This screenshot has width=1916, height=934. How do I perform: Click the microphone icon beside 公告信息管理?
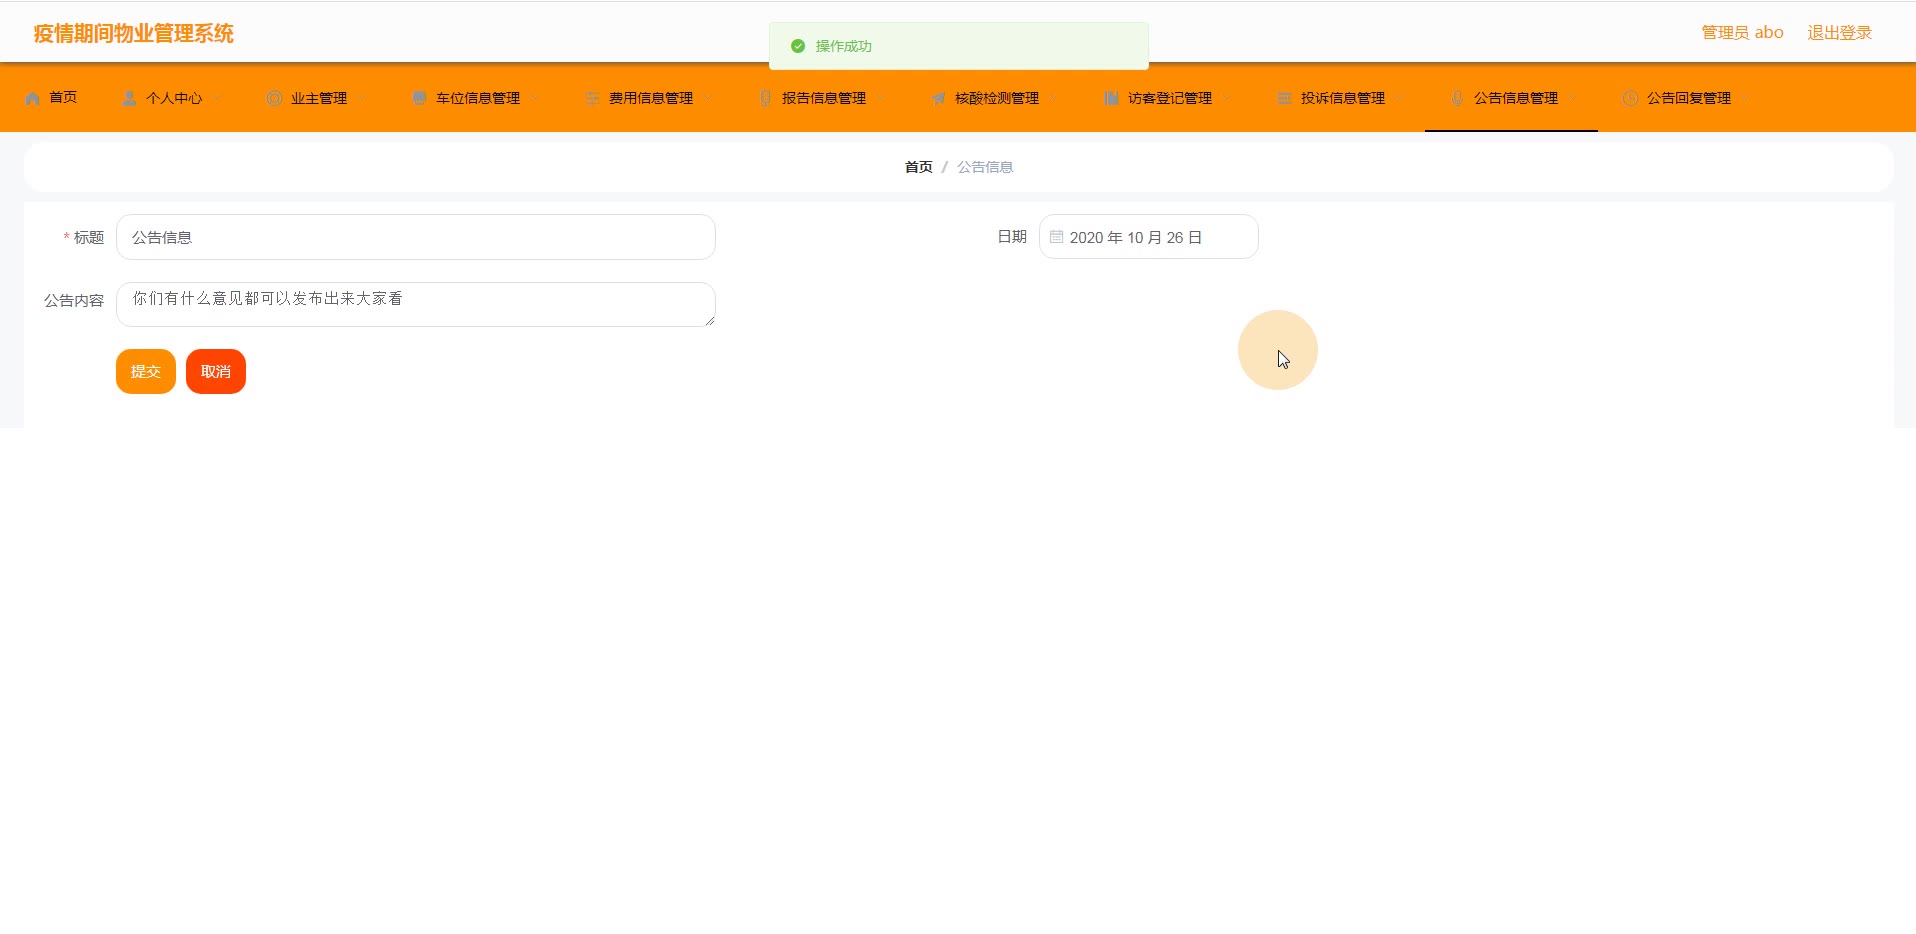[x=1457, y=98]
